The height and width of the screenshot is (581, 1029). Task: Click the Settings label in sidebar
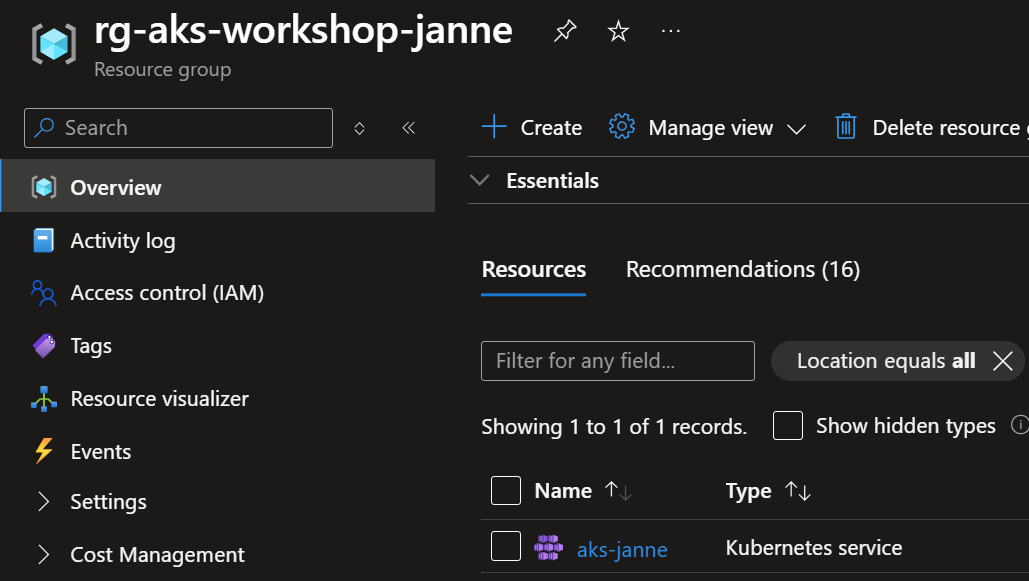pyautogui.click(x=108, y=502)
